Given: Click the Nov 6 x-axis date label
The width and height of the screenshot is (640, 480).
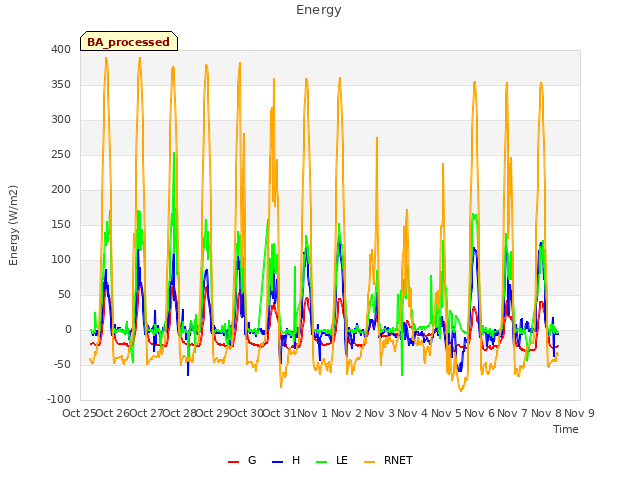Looking at the screenshot, I should (480, 413).
